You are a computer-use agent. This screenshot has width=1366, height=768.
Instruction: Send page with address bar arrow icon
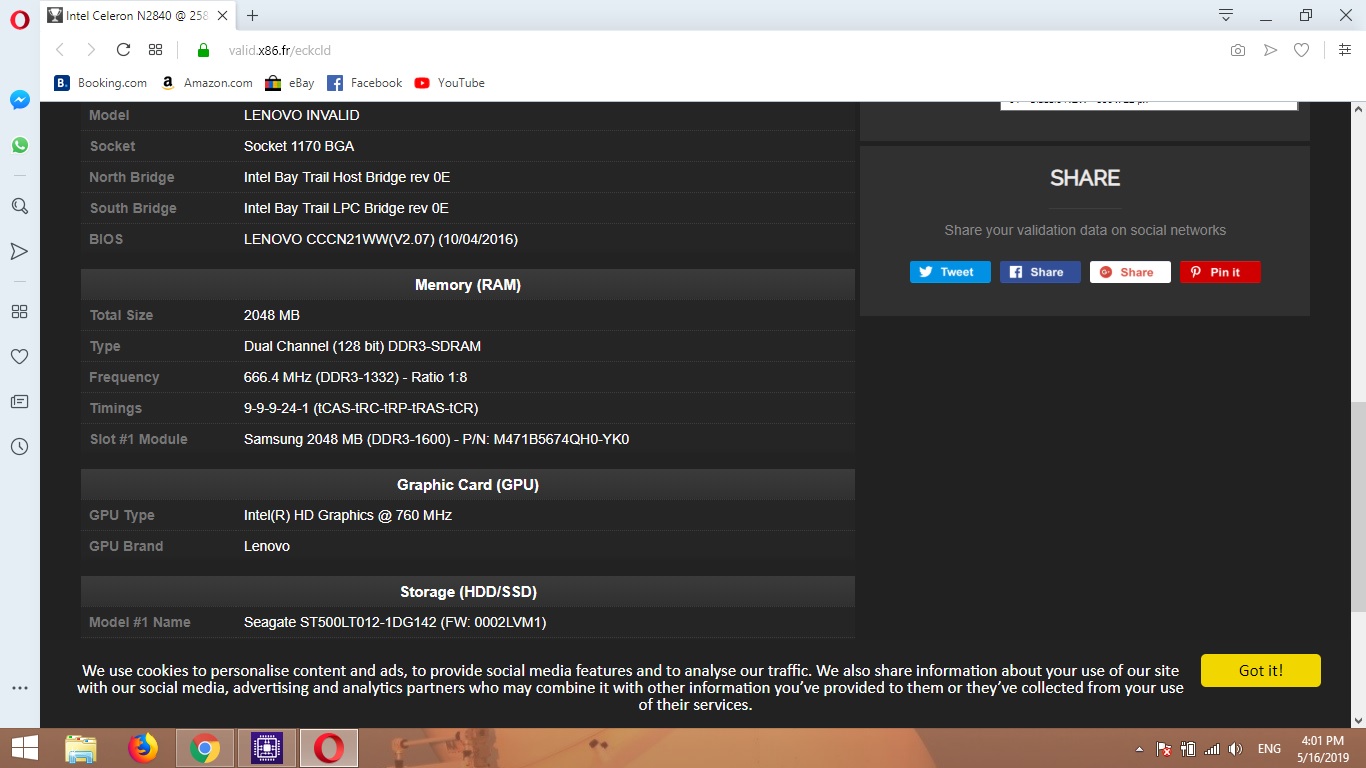pyautogui.click(x=1270, y=50)
